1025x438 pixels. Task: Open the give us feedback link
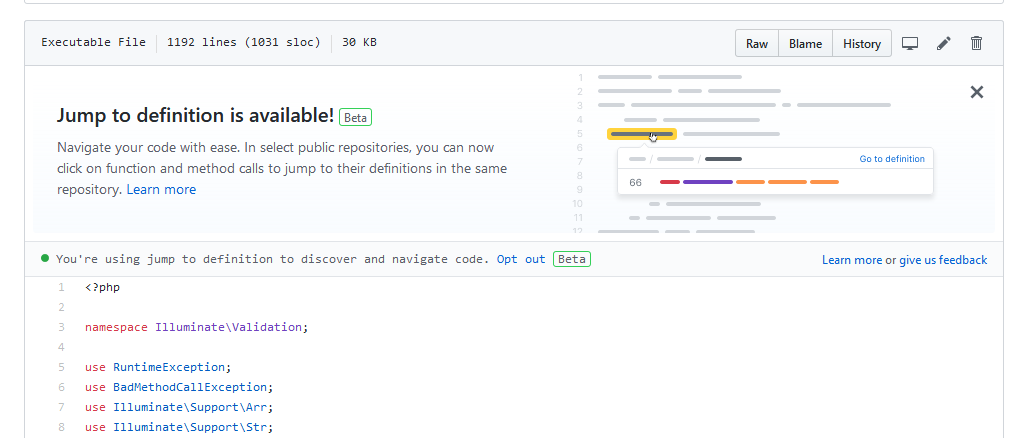point(943,260)
